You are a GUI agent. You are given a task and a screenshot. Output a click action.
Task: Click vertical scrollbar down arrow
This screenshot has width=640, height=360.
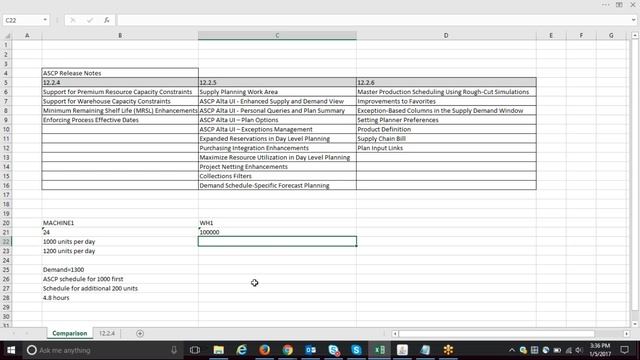(x=635, y=324)
